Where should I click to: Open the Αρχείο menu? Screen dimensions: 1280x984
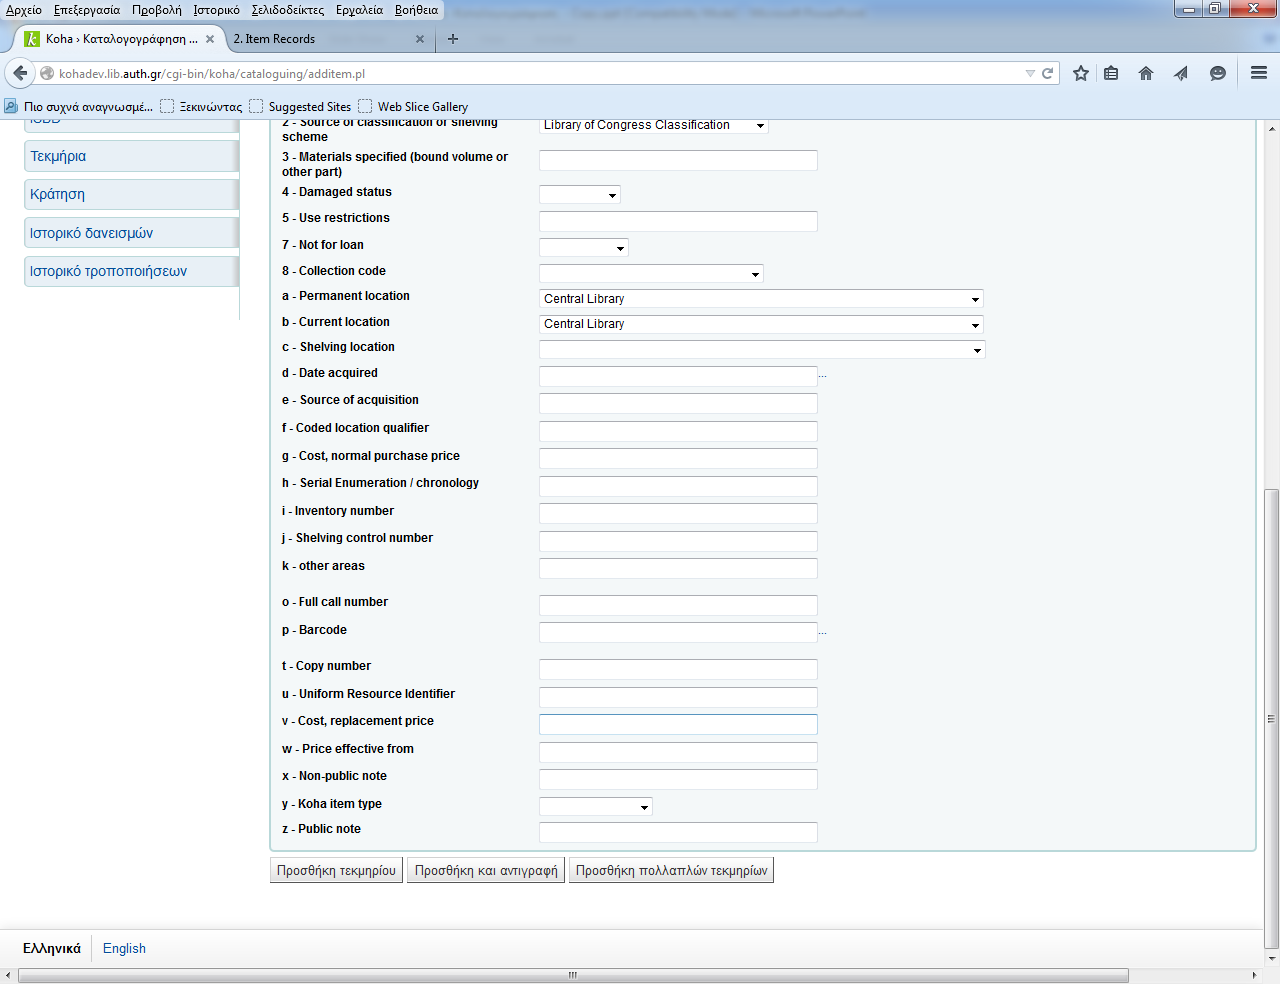tap(24, 10)
